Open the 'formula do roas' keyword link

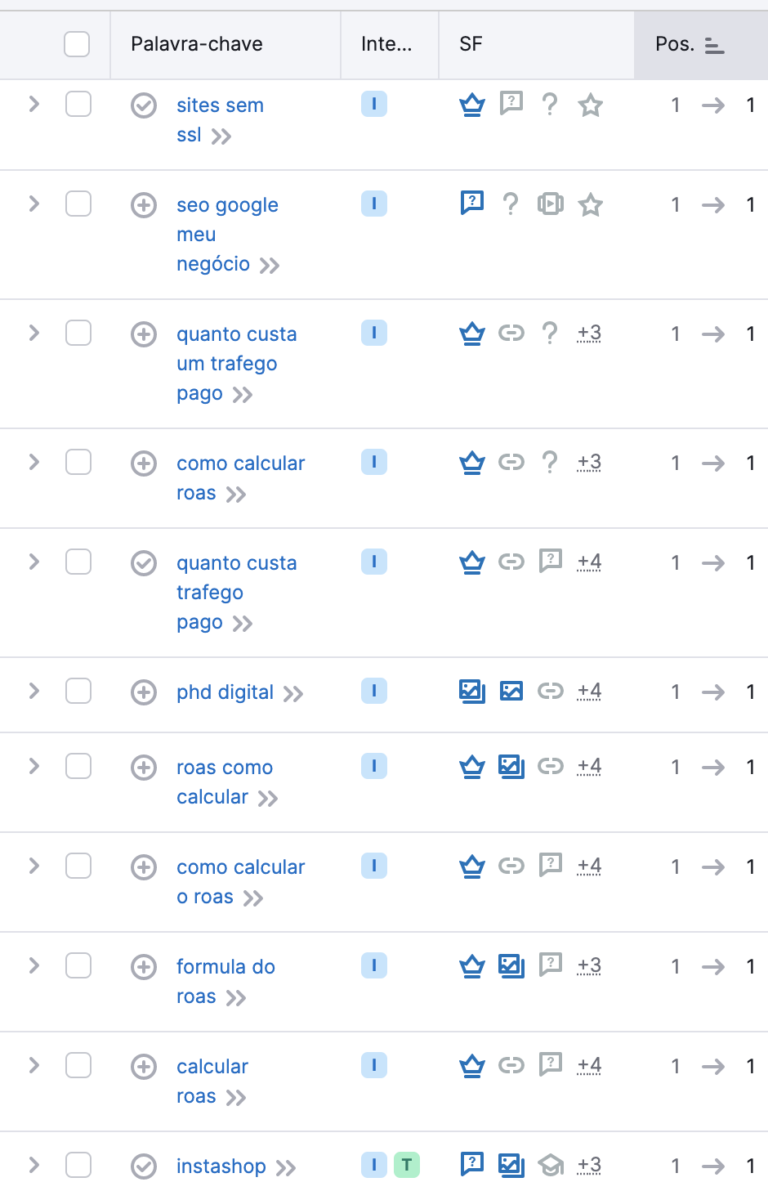tap(226, 981)
